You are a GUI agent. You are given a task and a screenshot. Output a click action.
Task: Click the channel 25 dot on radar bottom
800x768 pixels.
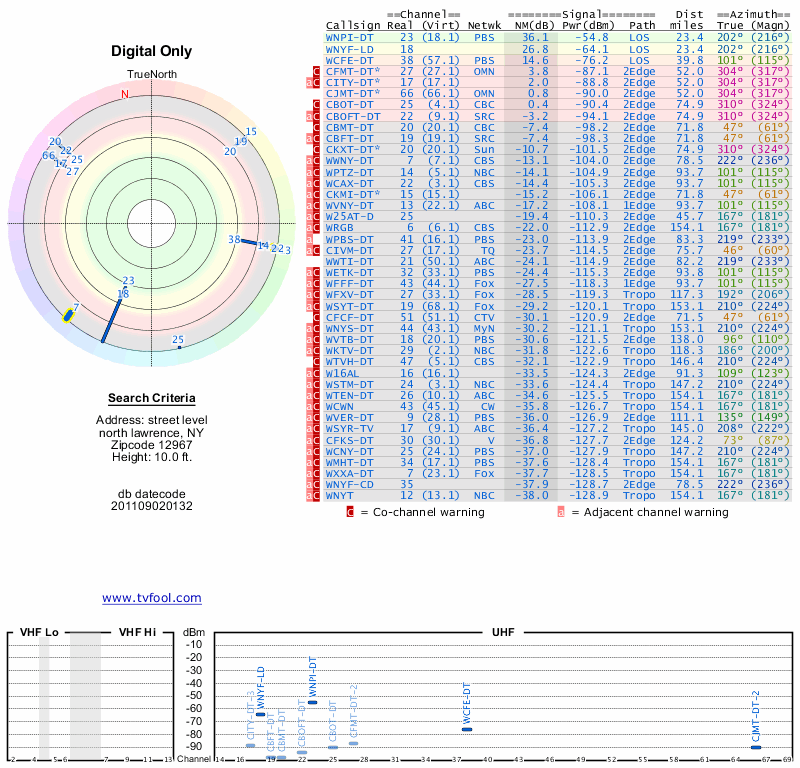pyautogui.click(x=179, y=347)
